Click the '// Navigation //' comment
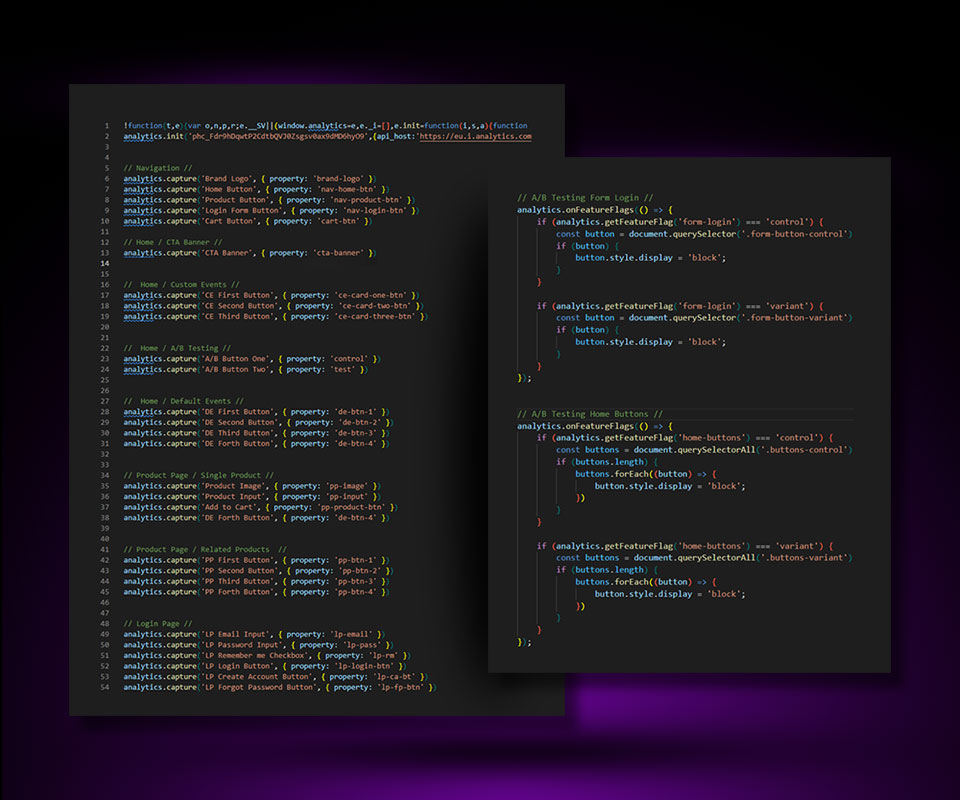Screen dimensions: 960x800 [158, 168]
